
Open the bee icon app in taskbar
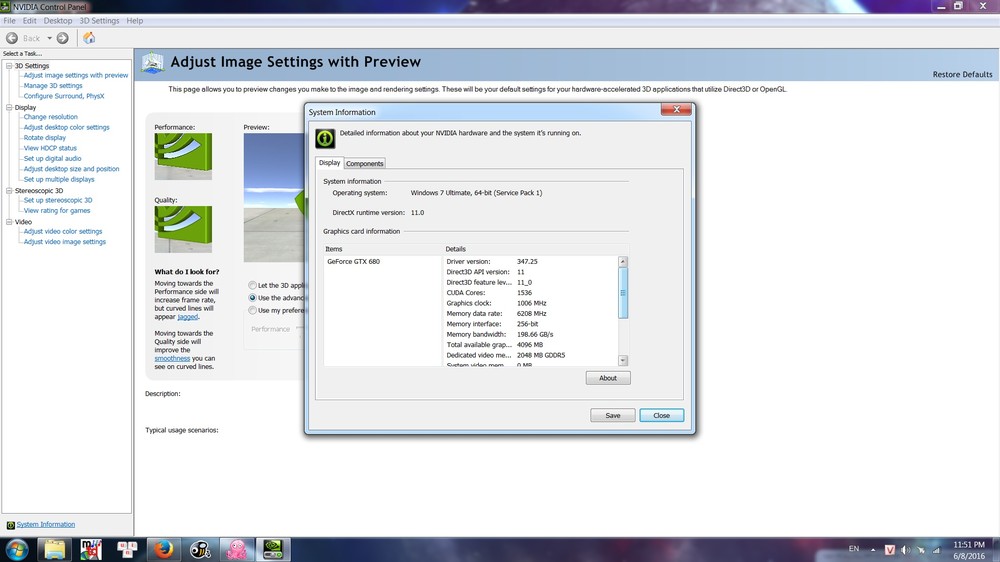tap(200, 549)
